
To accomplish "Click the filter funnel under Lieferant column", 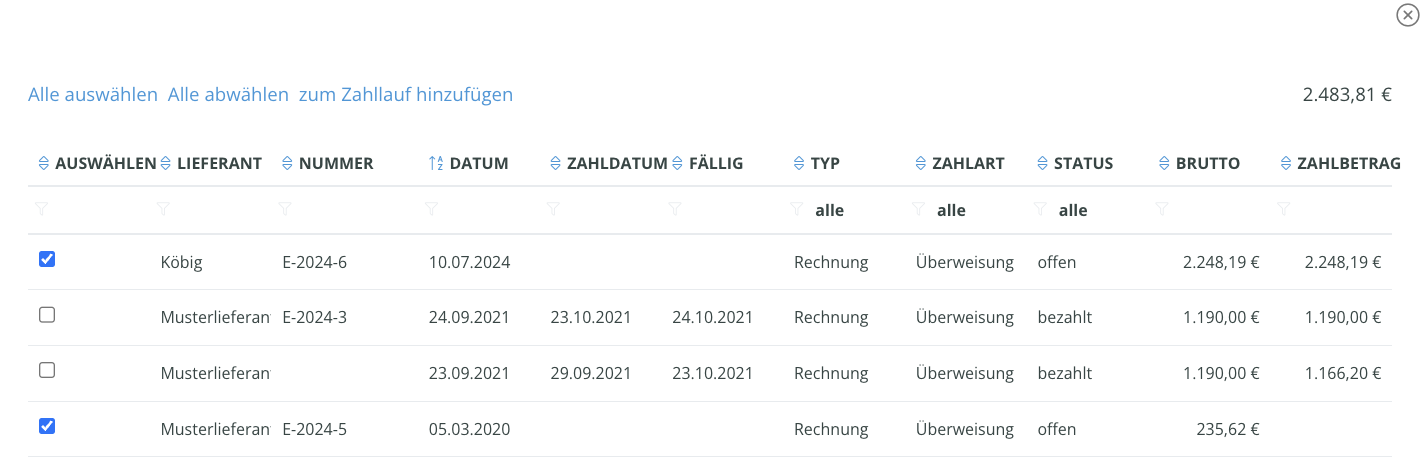I will click(x=163, y=210).
